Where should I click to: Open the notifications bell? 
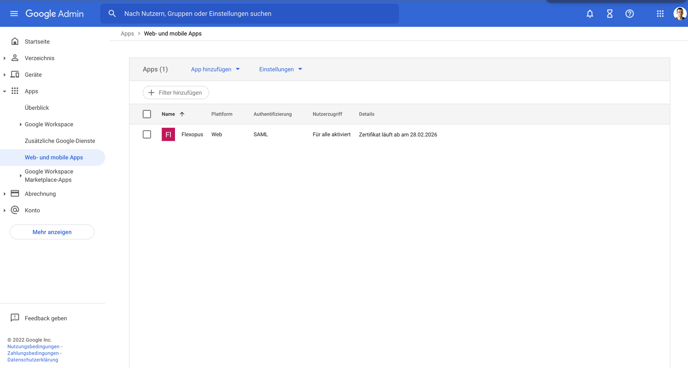(x=590, y=14)
